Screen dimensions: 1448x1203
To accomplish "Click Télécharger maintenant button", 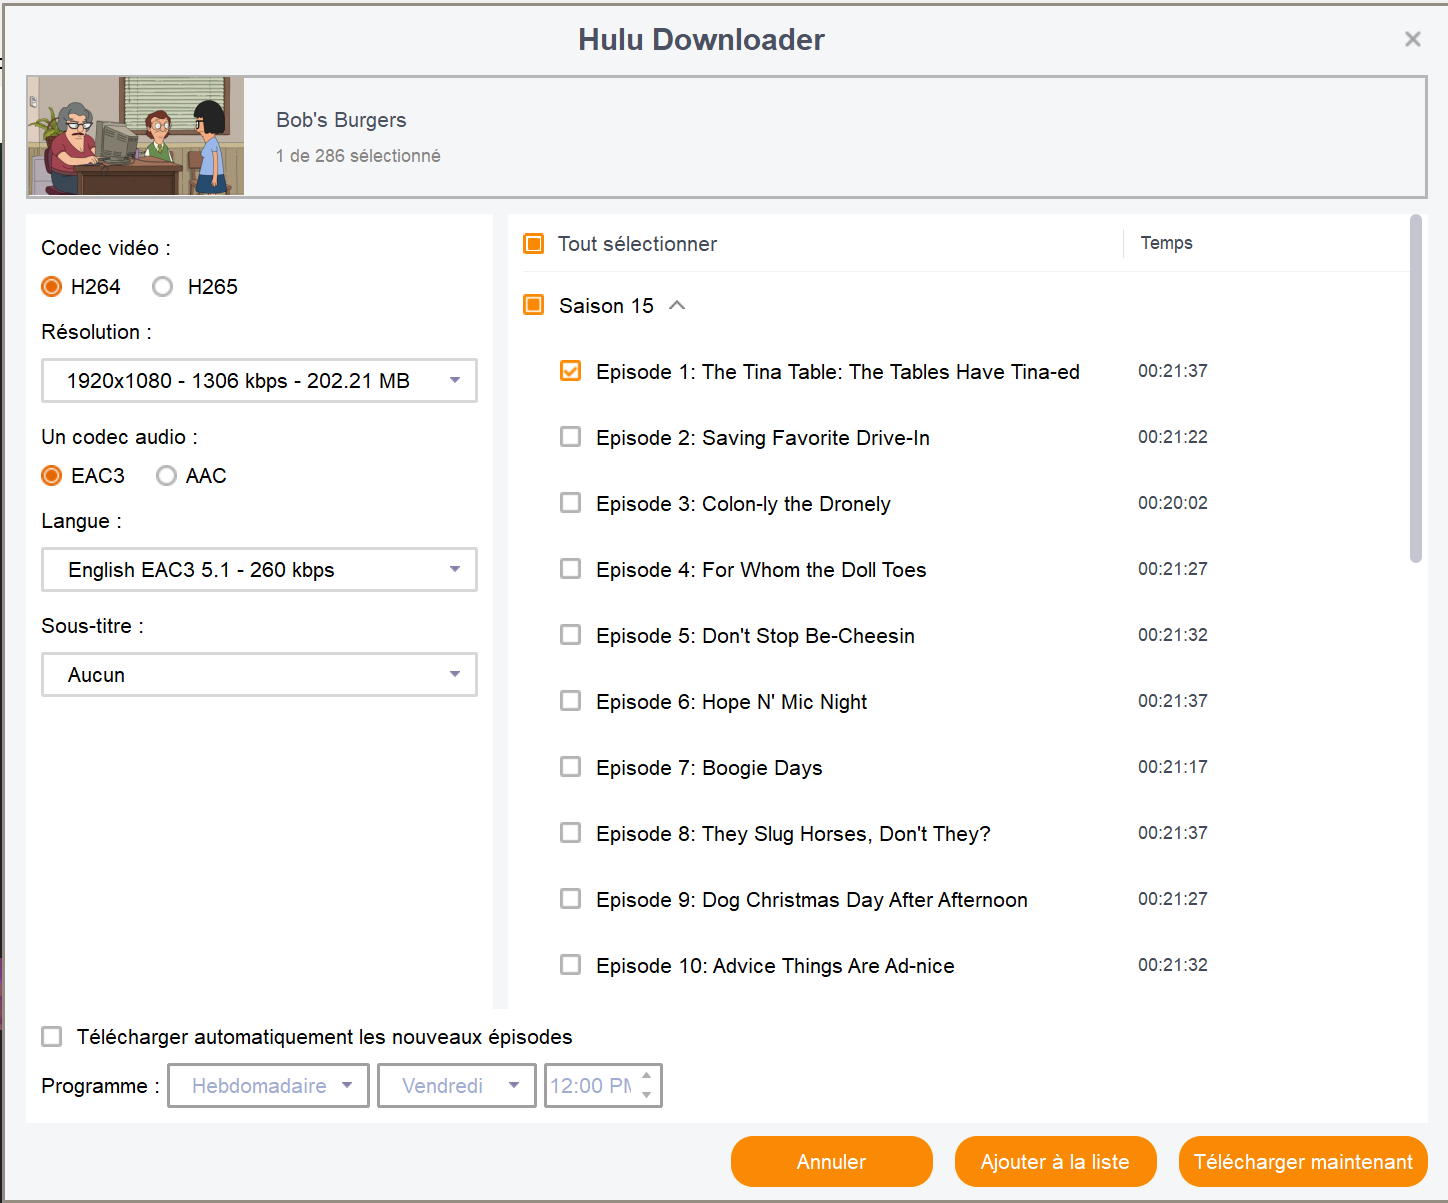I will click(1303, 1162).
